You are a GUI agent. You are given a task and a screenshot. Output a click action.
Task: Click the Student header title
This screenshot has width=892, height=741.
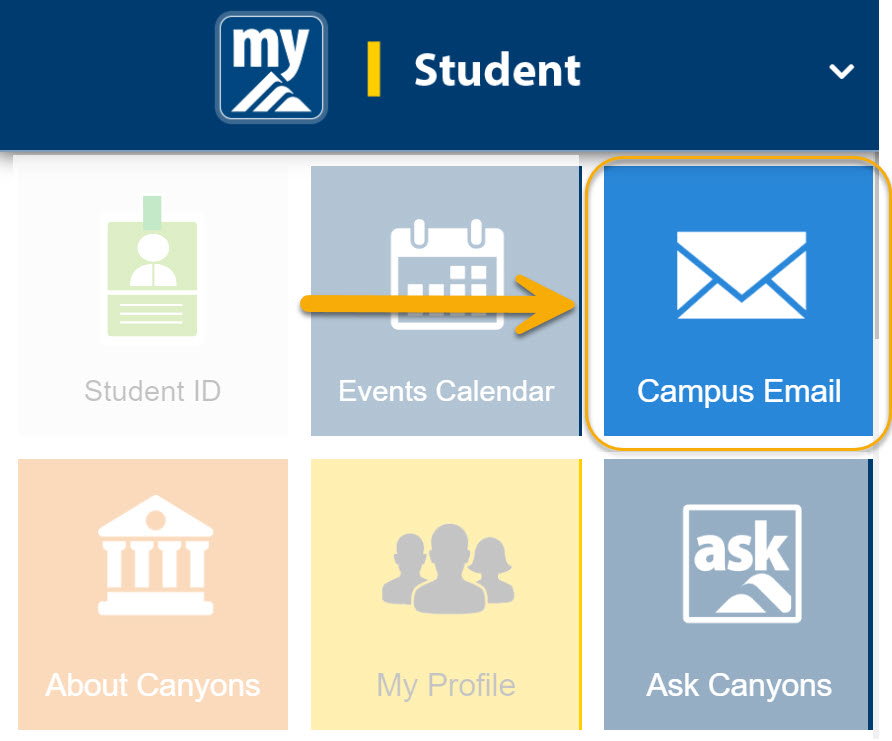tap(497, 71)
